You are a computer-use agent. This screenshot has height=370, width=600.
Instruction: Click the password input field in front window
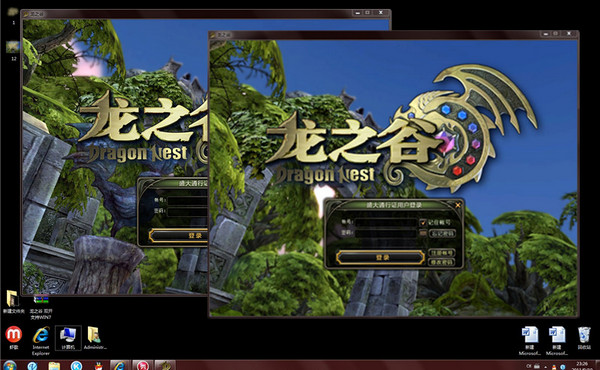[x=385, y=233]
